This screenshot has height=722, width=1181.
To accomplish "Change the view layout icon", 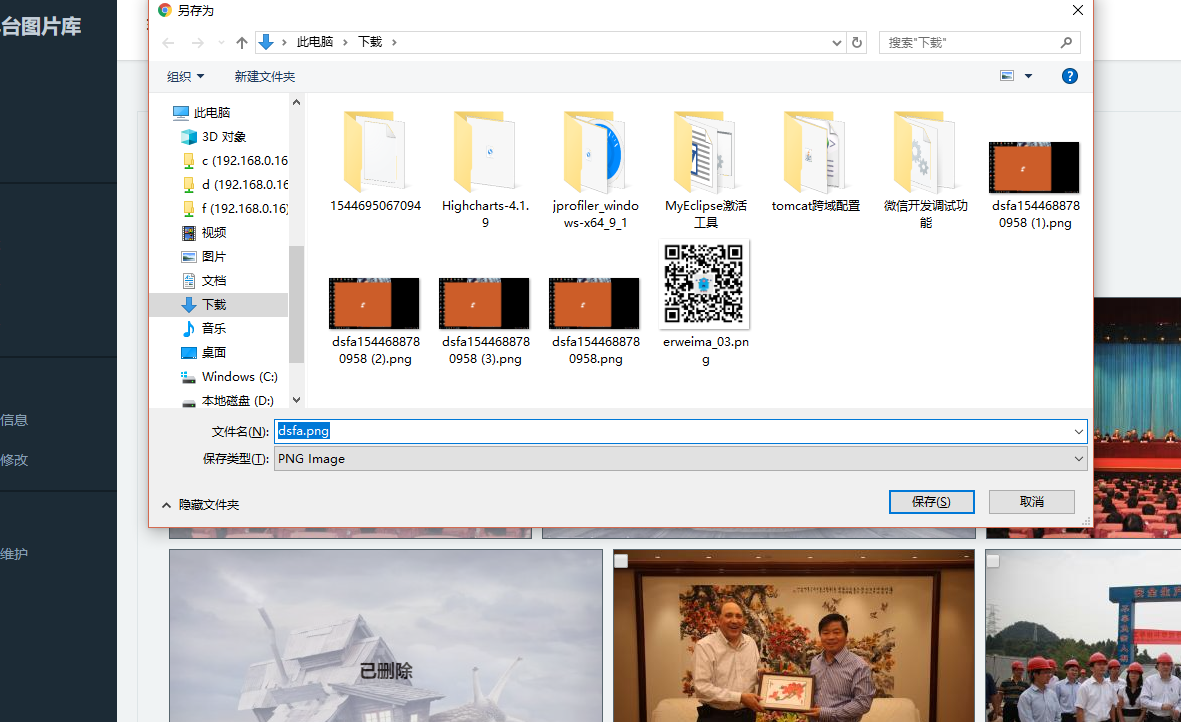I will (x=1007, y=75).
